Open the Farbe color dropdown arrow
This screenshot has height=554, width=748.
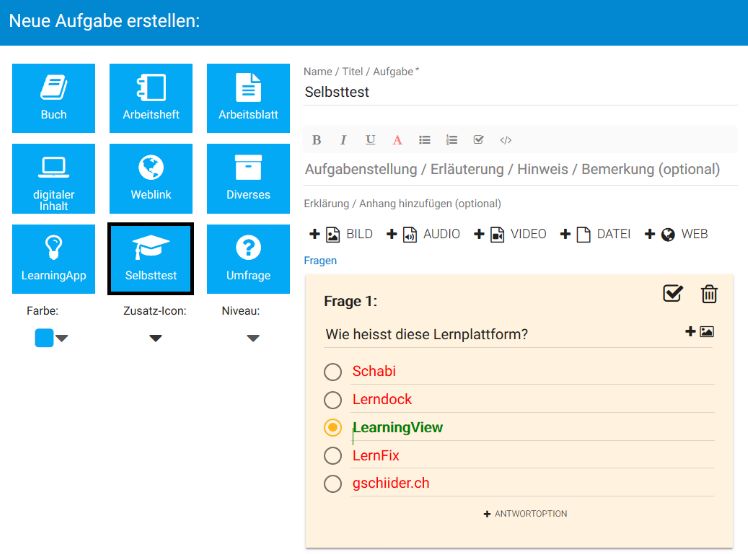(62, 339)
